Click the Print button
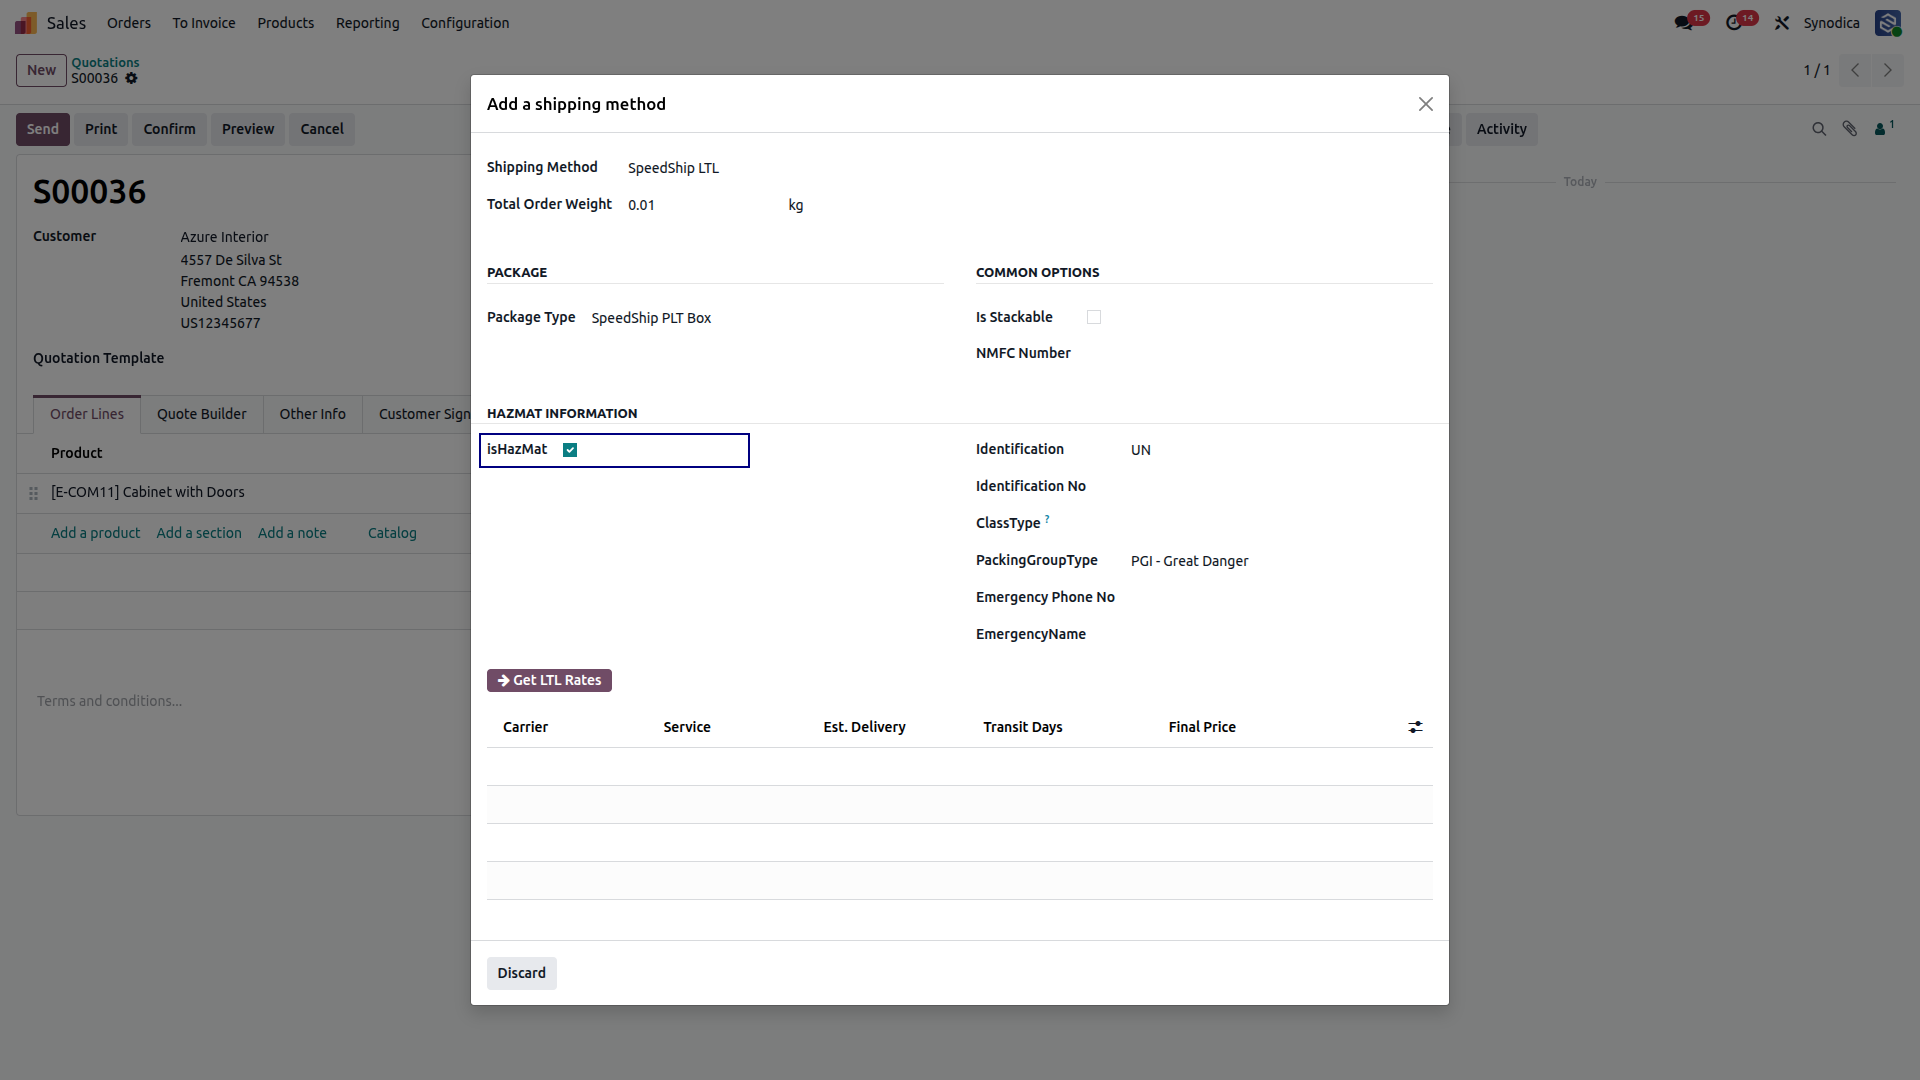1920x1080 pixels. (101, 129)
